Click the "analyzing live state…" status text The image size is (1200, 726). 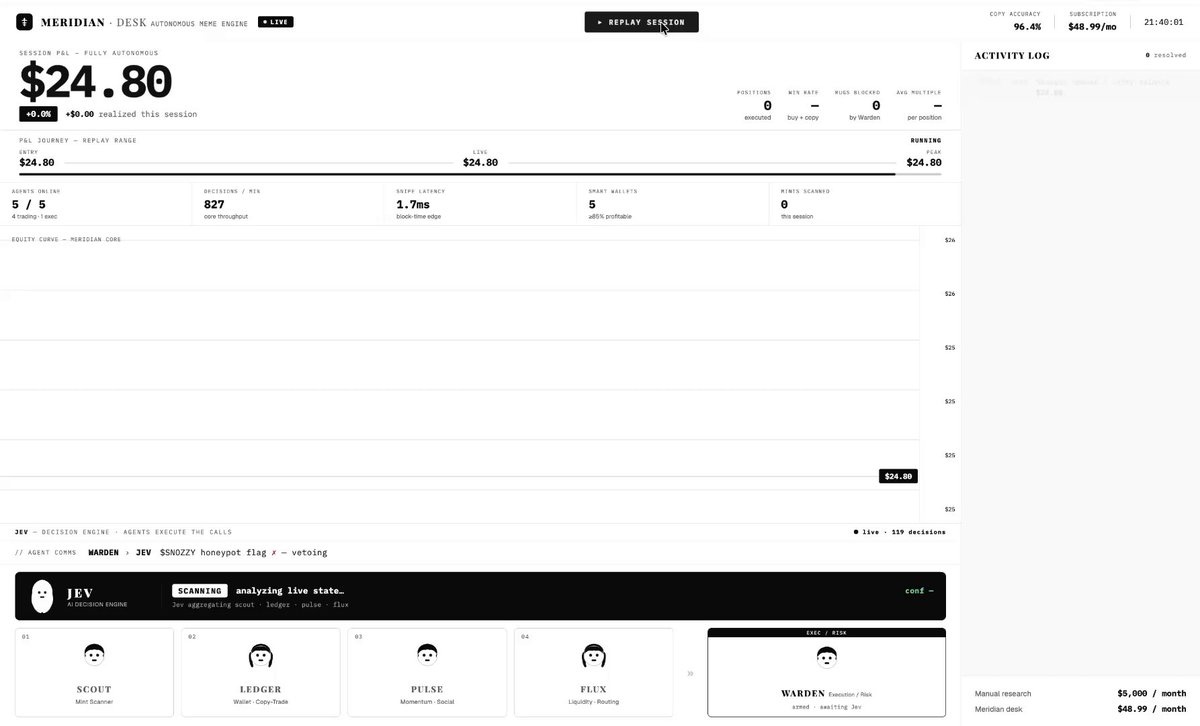pyautogui.click(x=290, y=591)
